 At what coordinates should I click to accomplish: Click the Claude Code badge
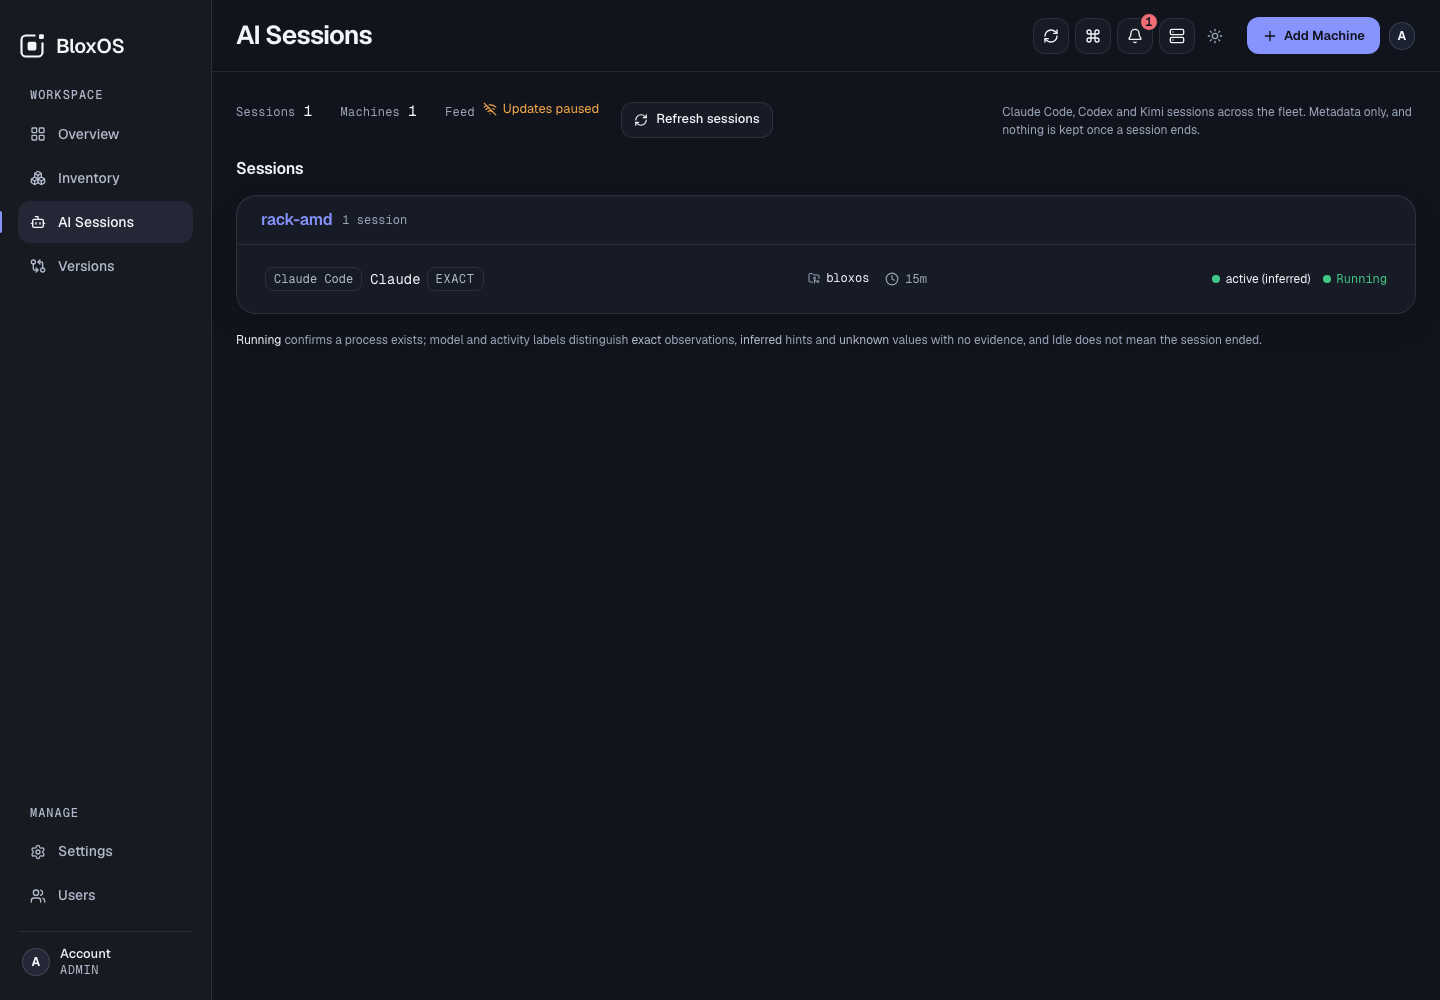[x=313, y=279]
